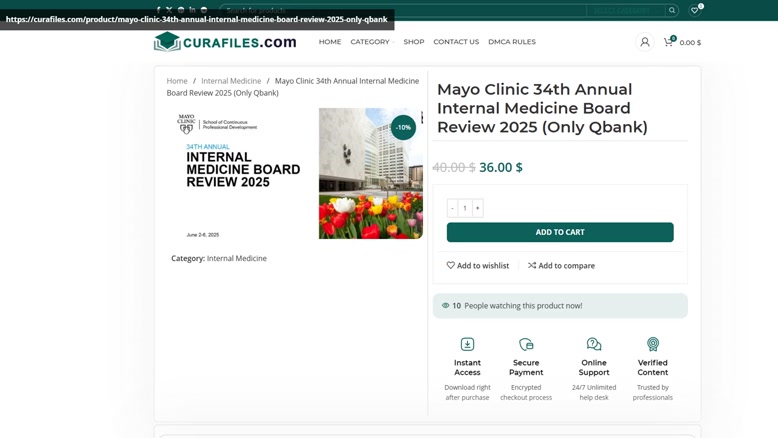778x438 pixels.
Task: Click the eye icon beside watchers count
Action: pos(446,306)
